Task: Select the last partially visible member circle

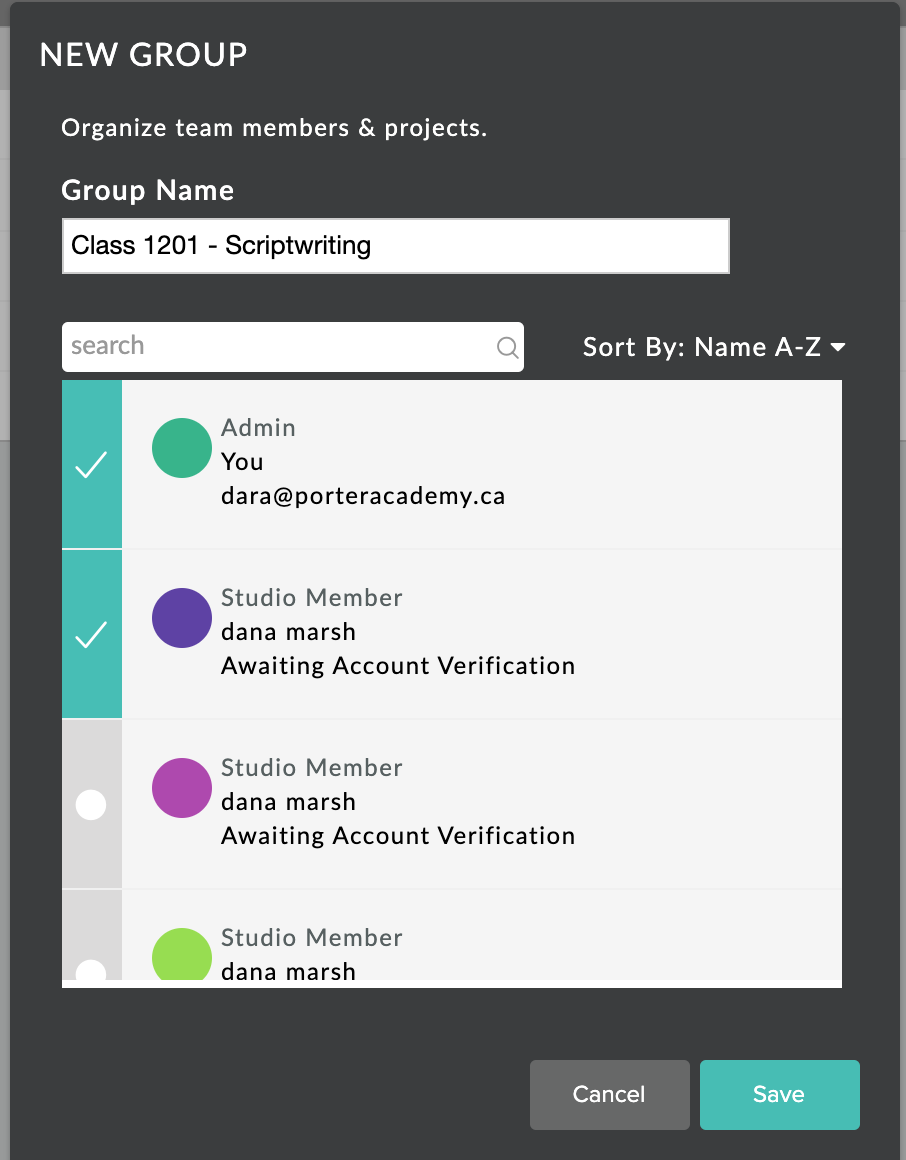Action: tap(91, 970)
